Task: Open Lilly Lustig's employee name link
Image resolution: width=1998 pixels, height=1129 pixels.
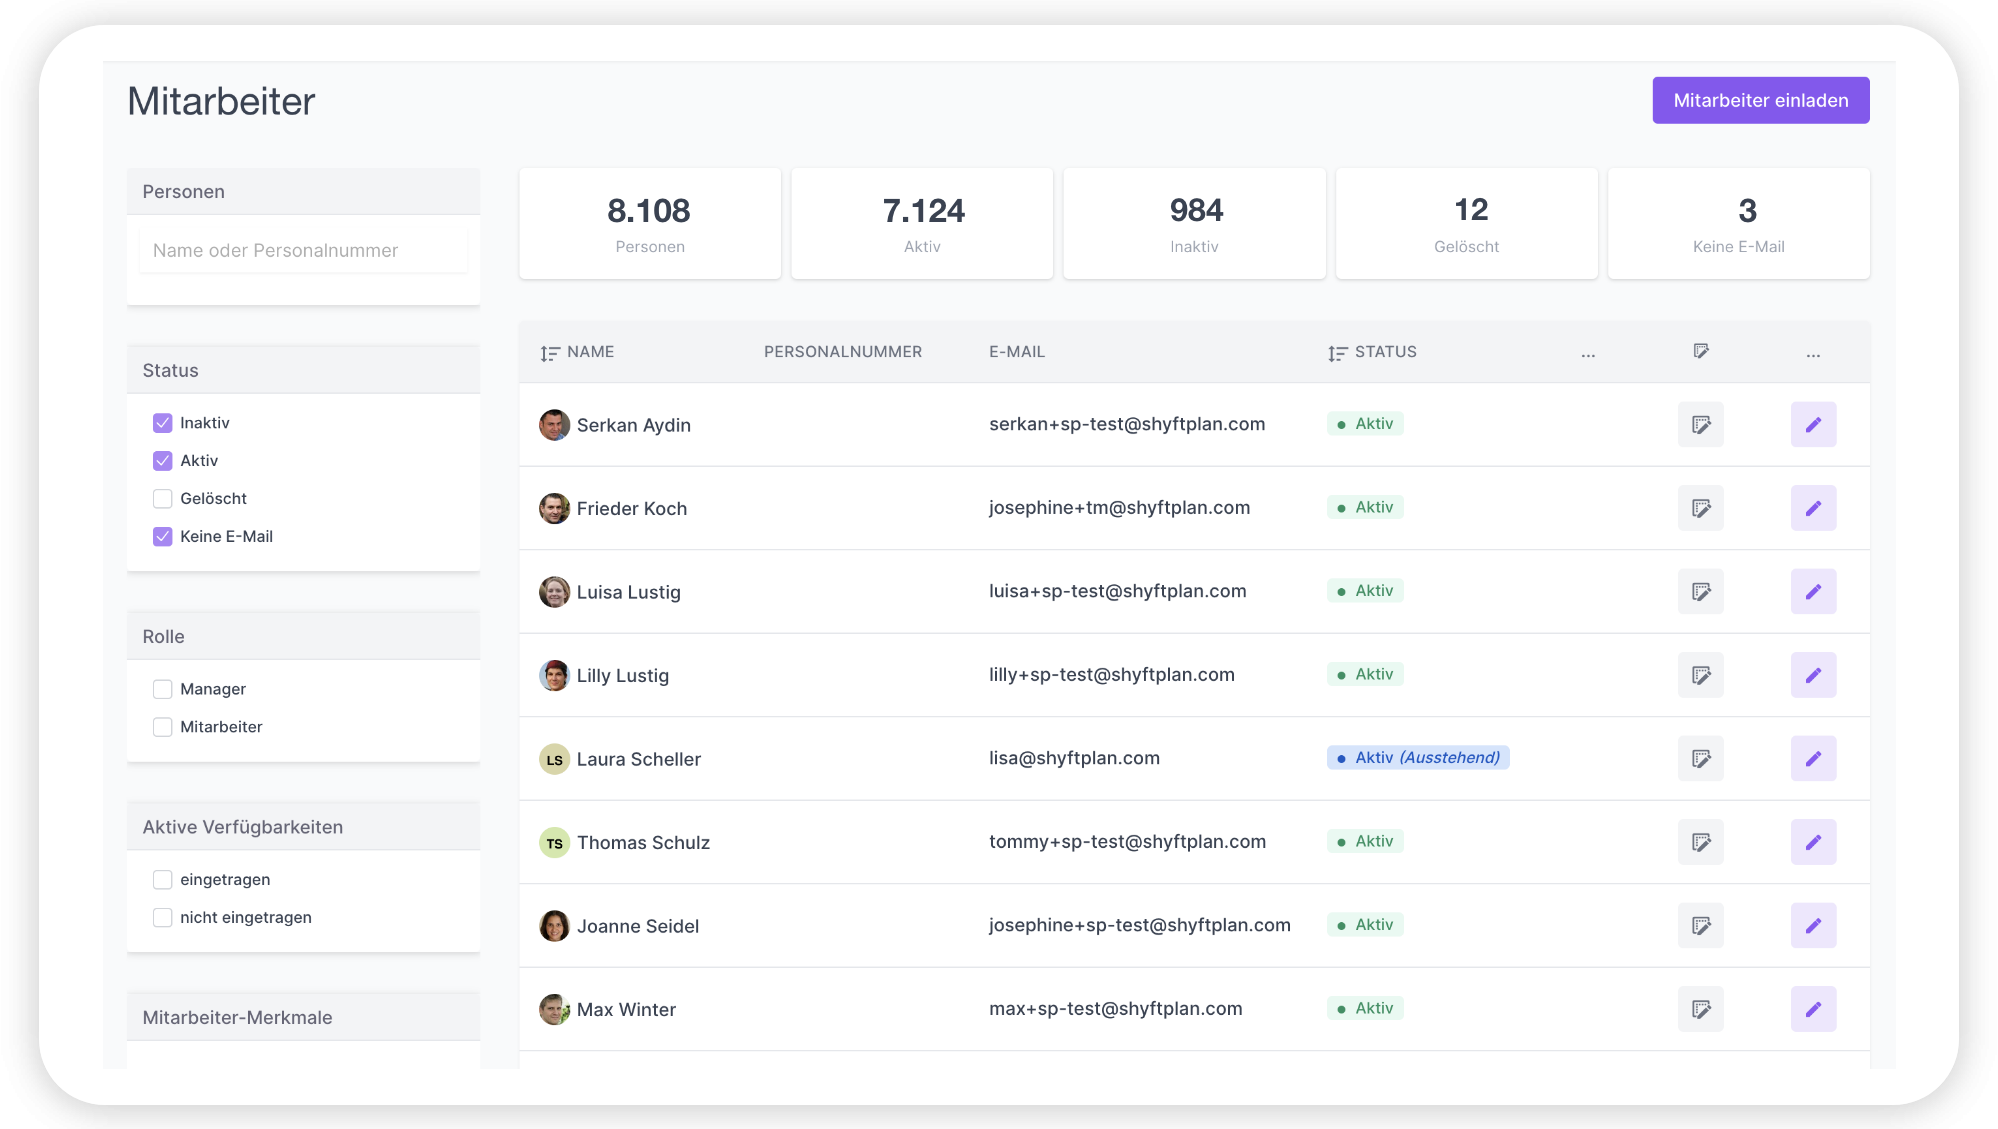Action: pyautogui.click(x=622, y=676)
